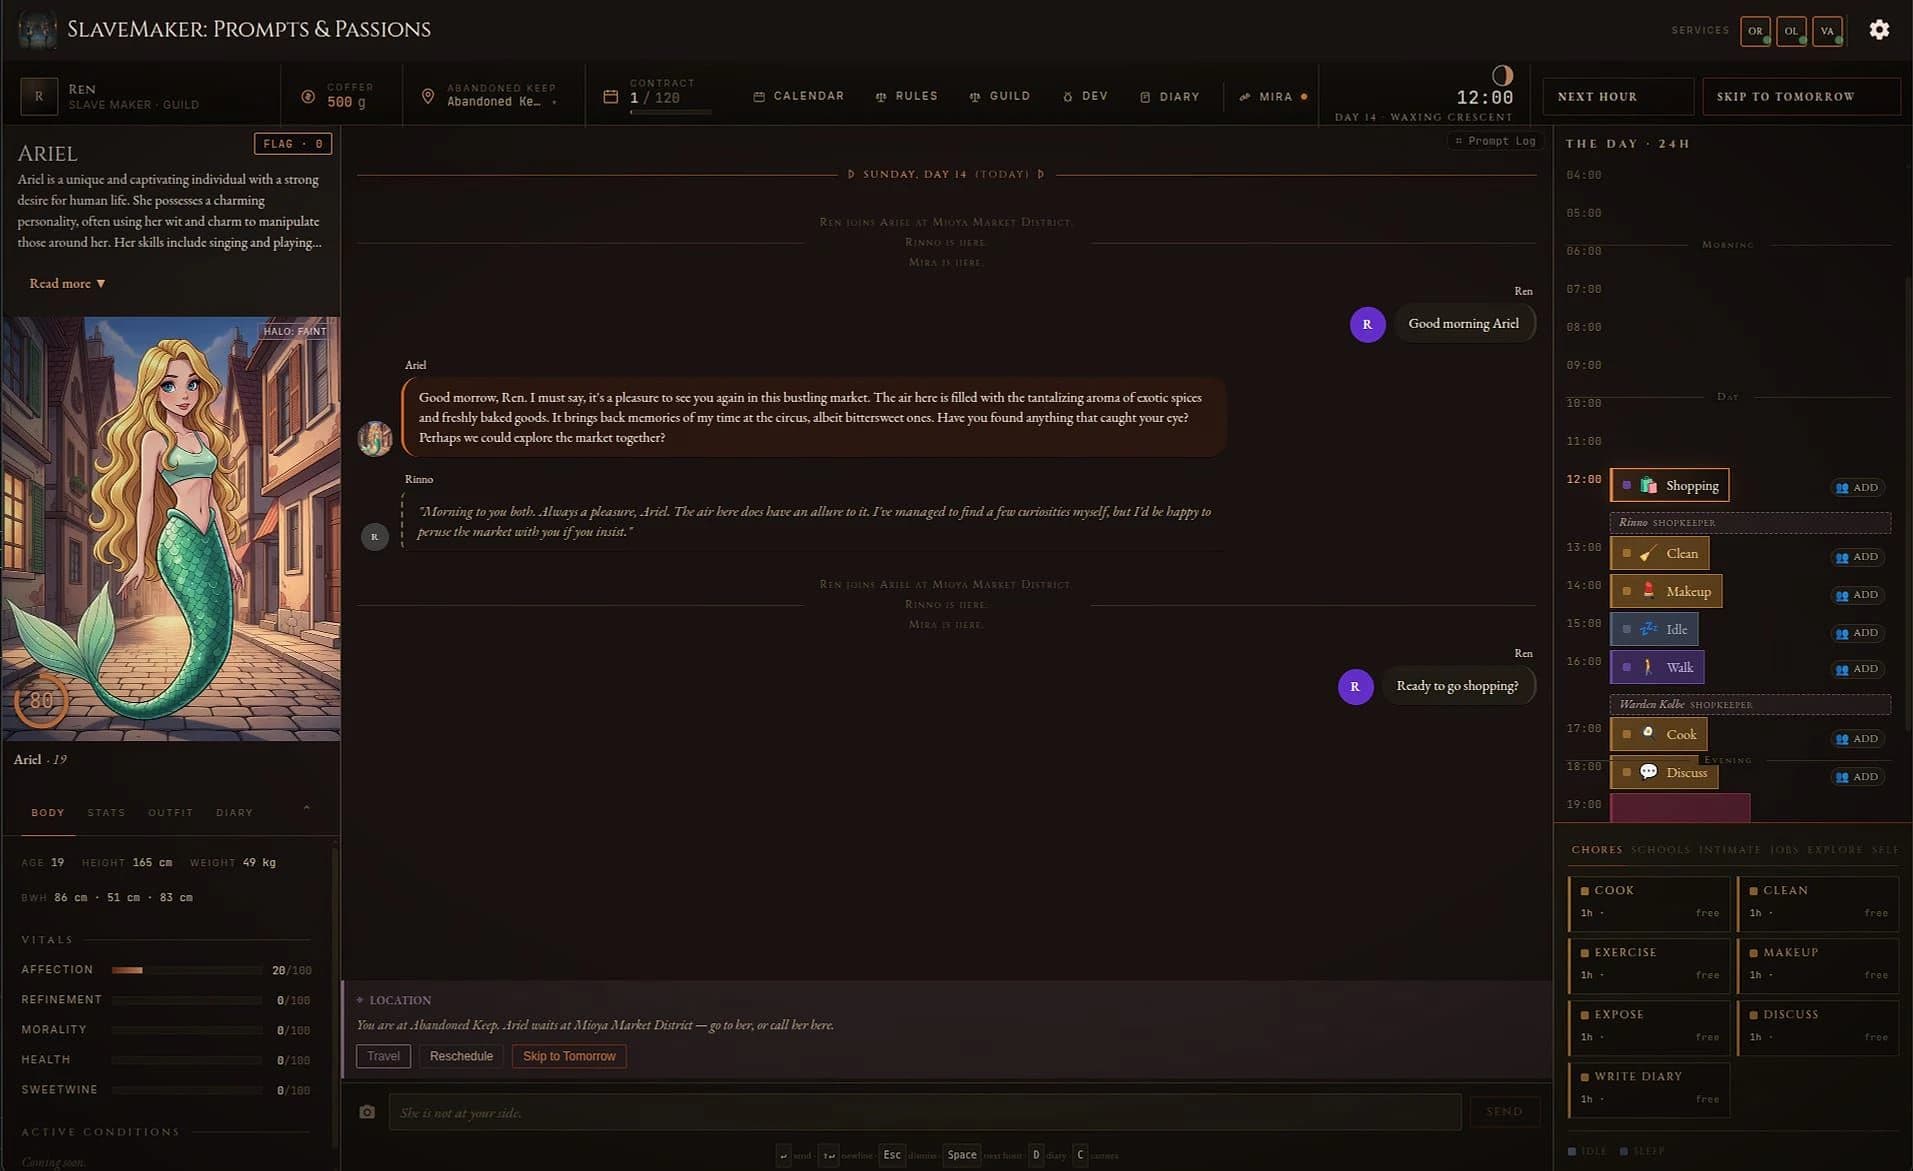Add companion to 13:00 Clean slot
The image size is (1913, 1171).
(x=1857, y=557)
